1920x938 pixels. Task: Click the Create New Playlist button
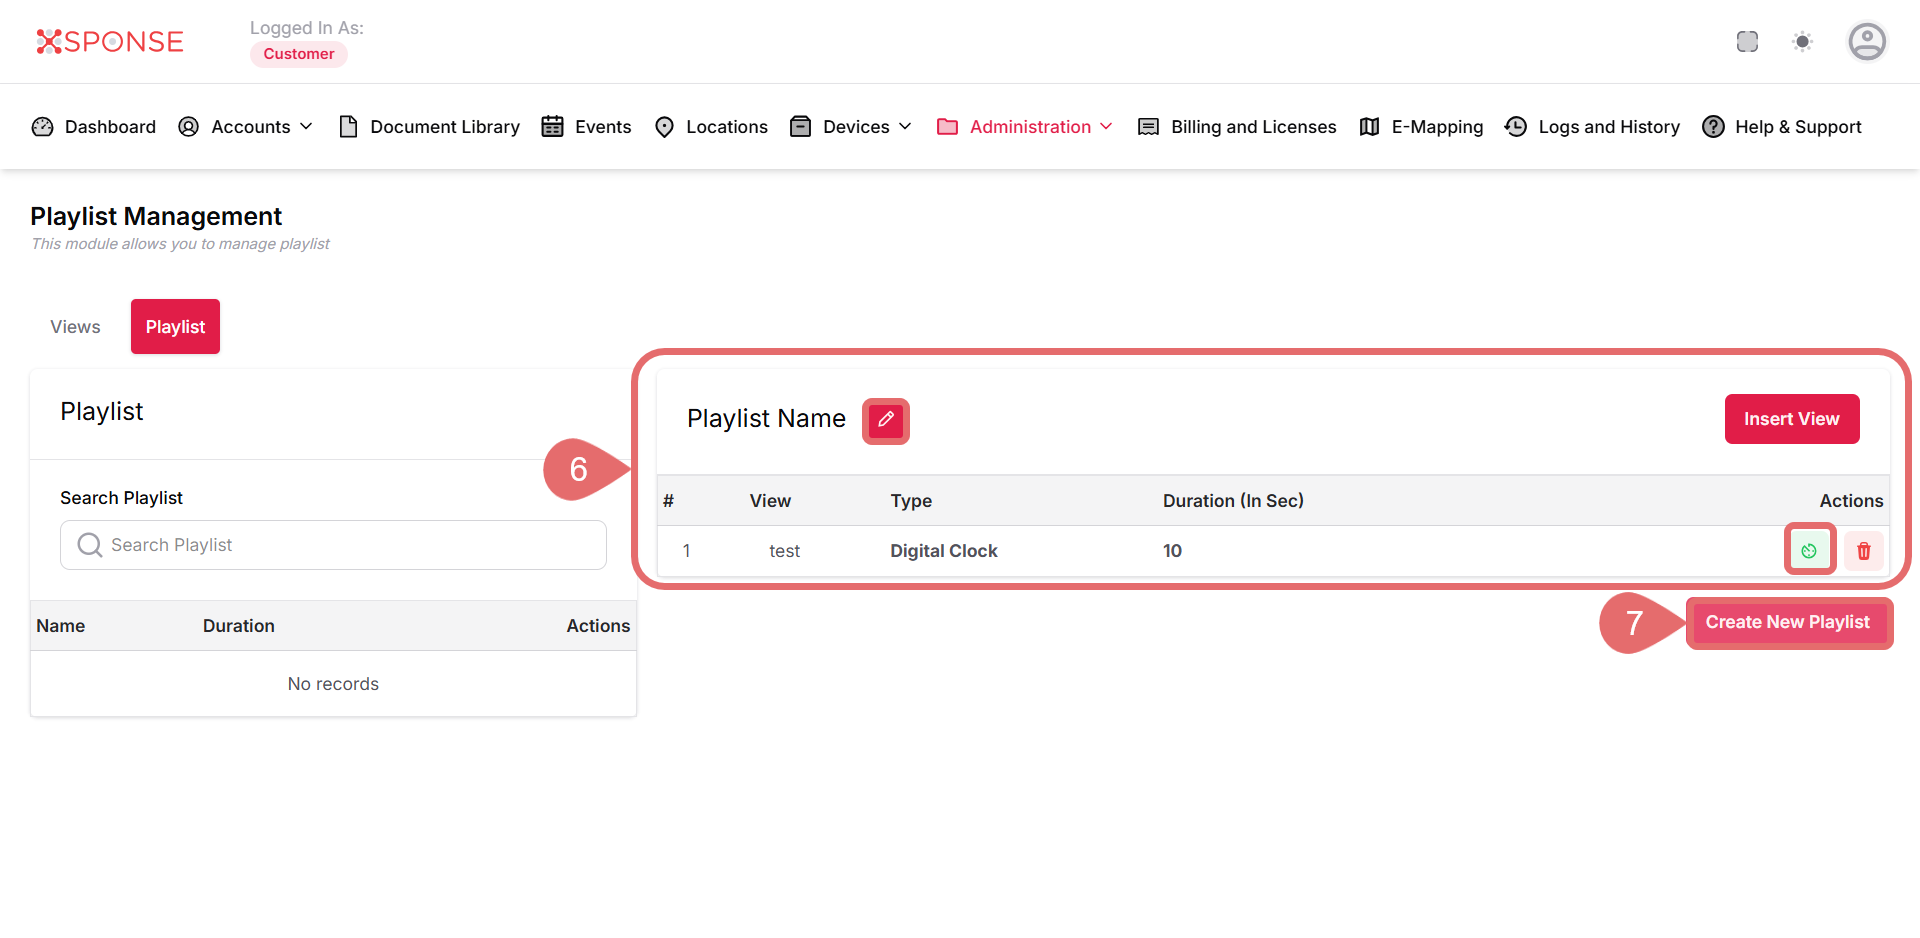click(x=1787, y=622)
